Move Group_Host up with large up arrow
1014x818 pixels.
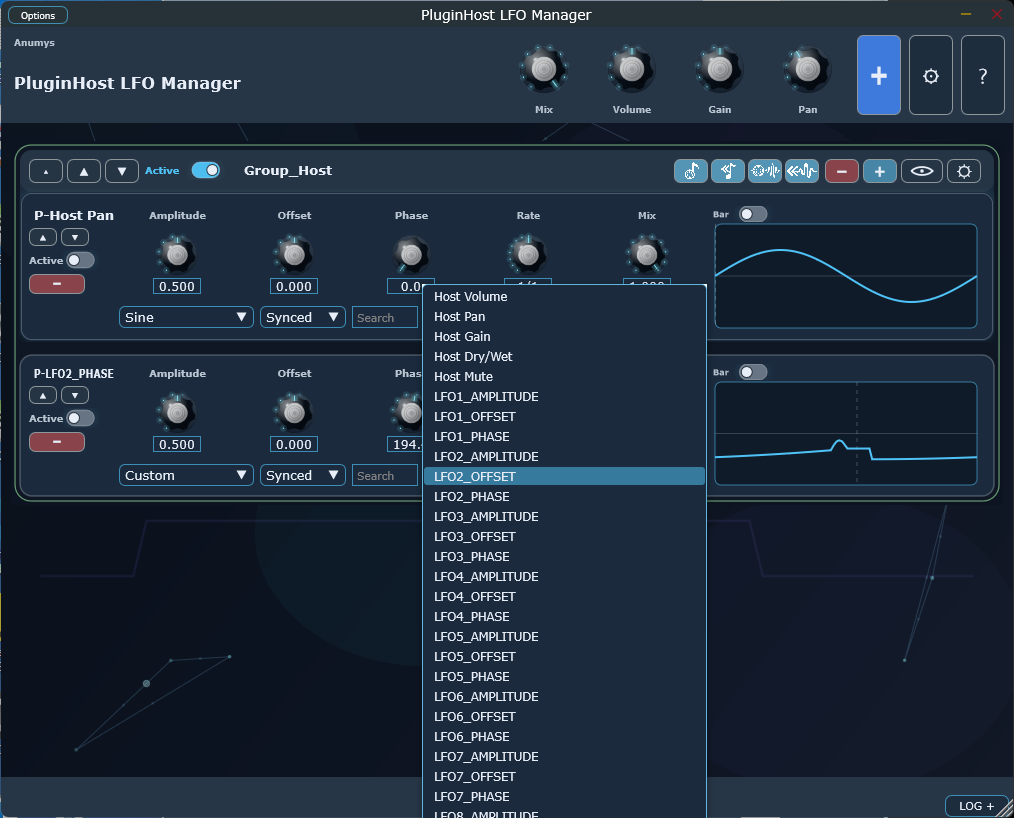(x=84, y=171)
